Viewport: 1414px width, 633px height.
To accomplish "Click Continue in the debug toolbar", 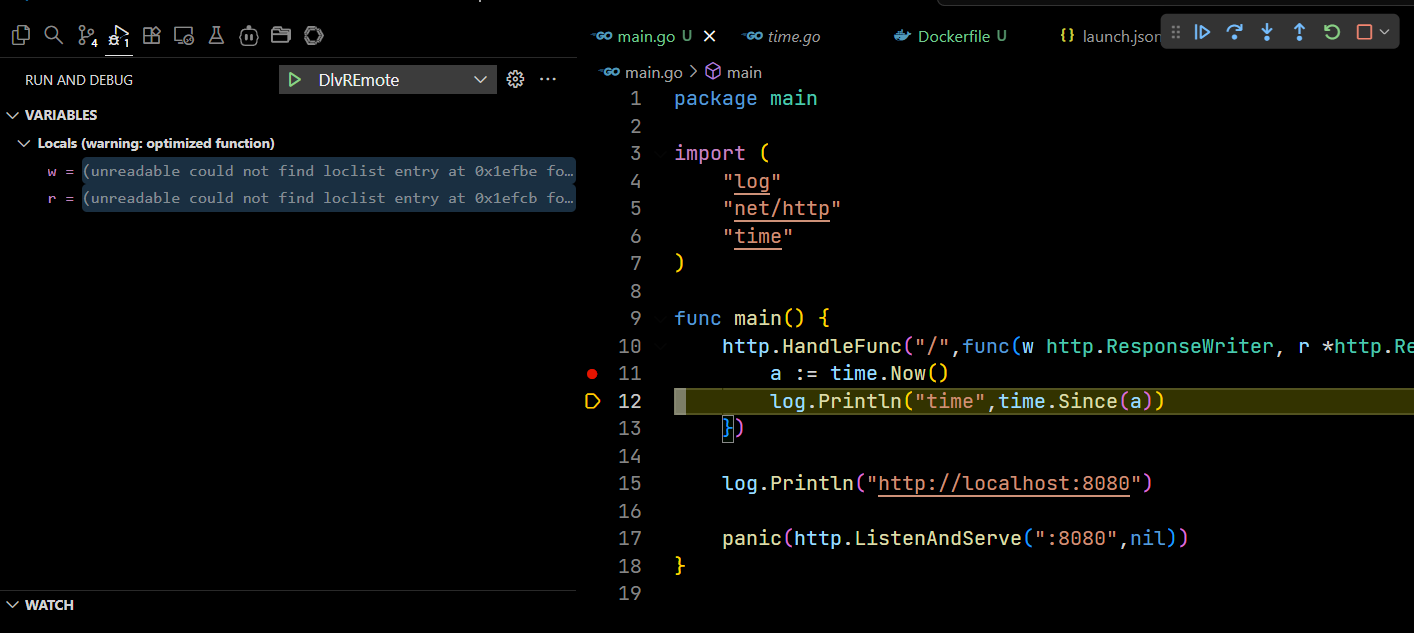I will [1203, 33].
